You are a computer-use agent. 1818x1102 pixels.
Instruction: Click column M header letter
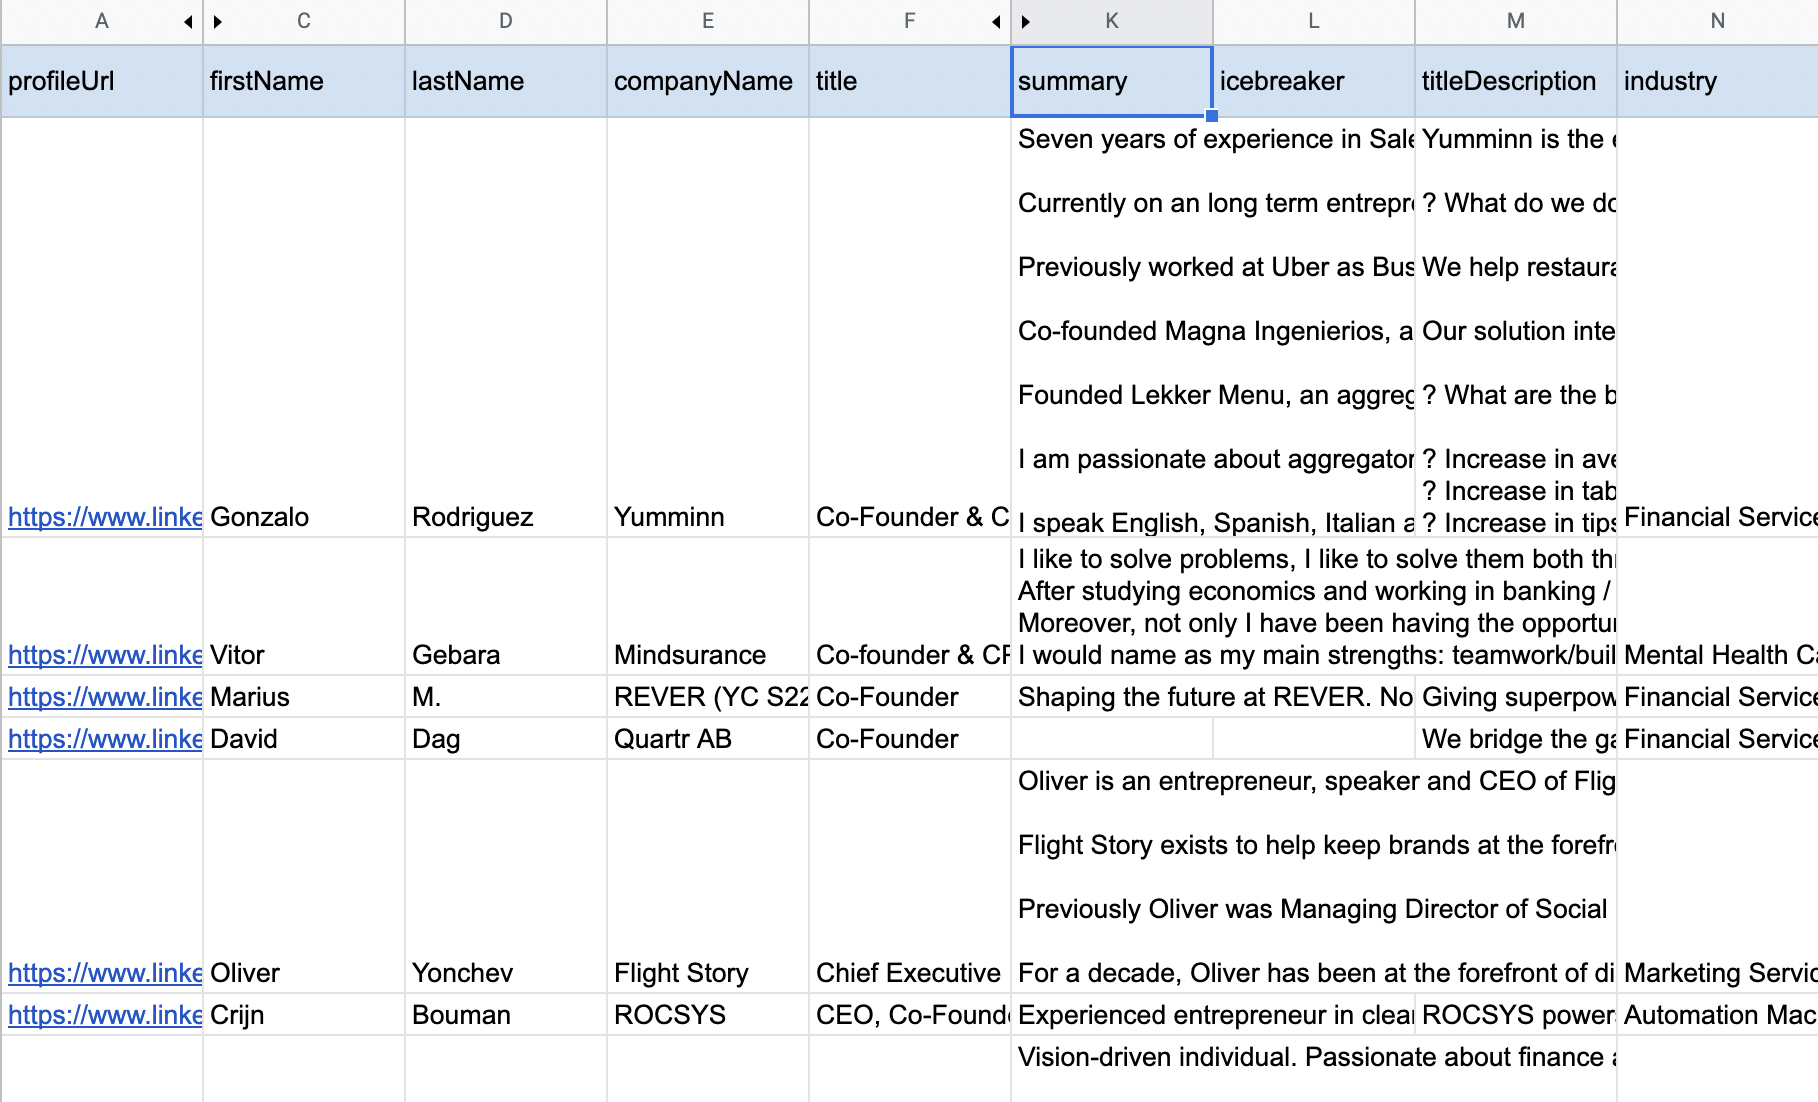[1516, 22]
